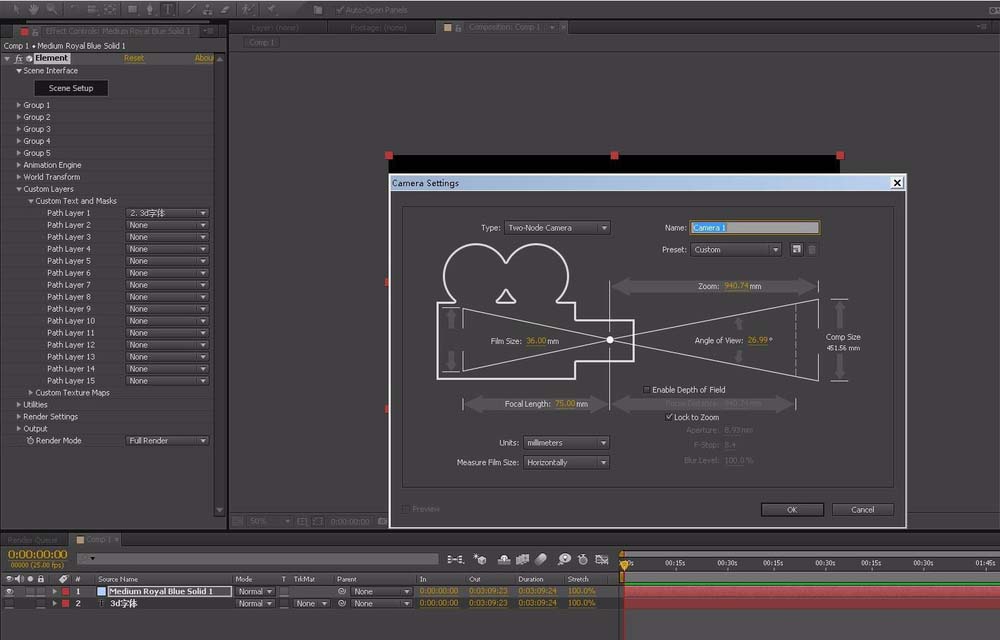This screenshot has height=640, width=1000.
Task: Open Element's Scene Setup button
Action: point(71,88)
